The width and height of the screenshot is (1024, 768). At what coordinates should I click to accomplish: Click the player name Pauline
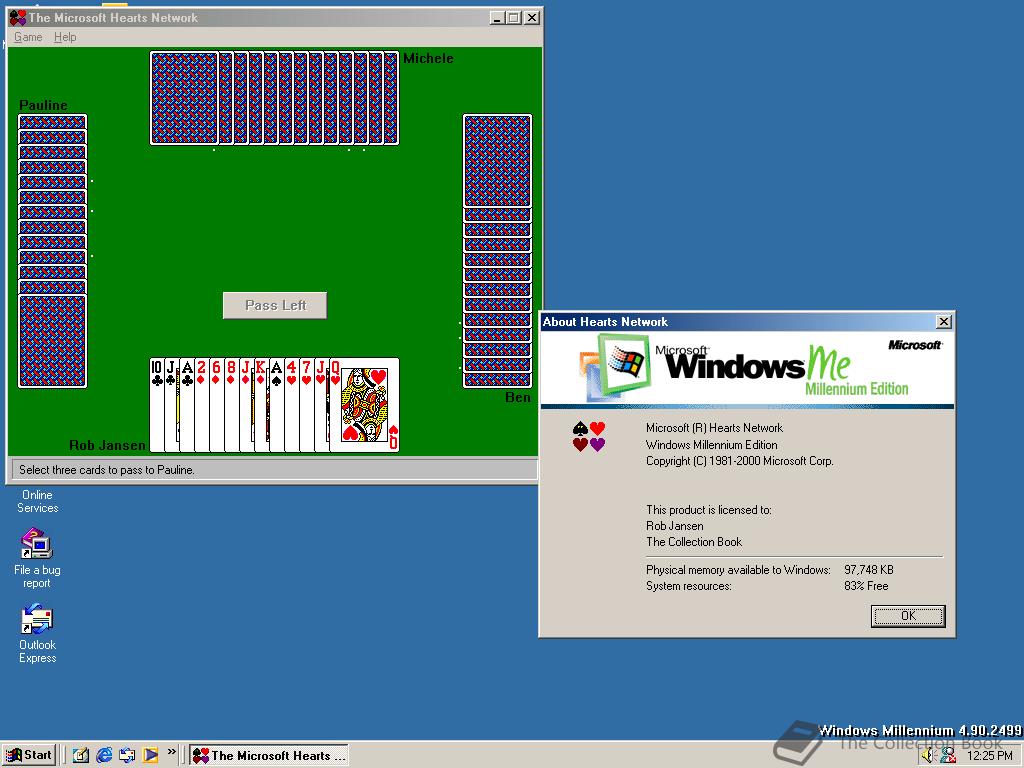click(43, 105)
